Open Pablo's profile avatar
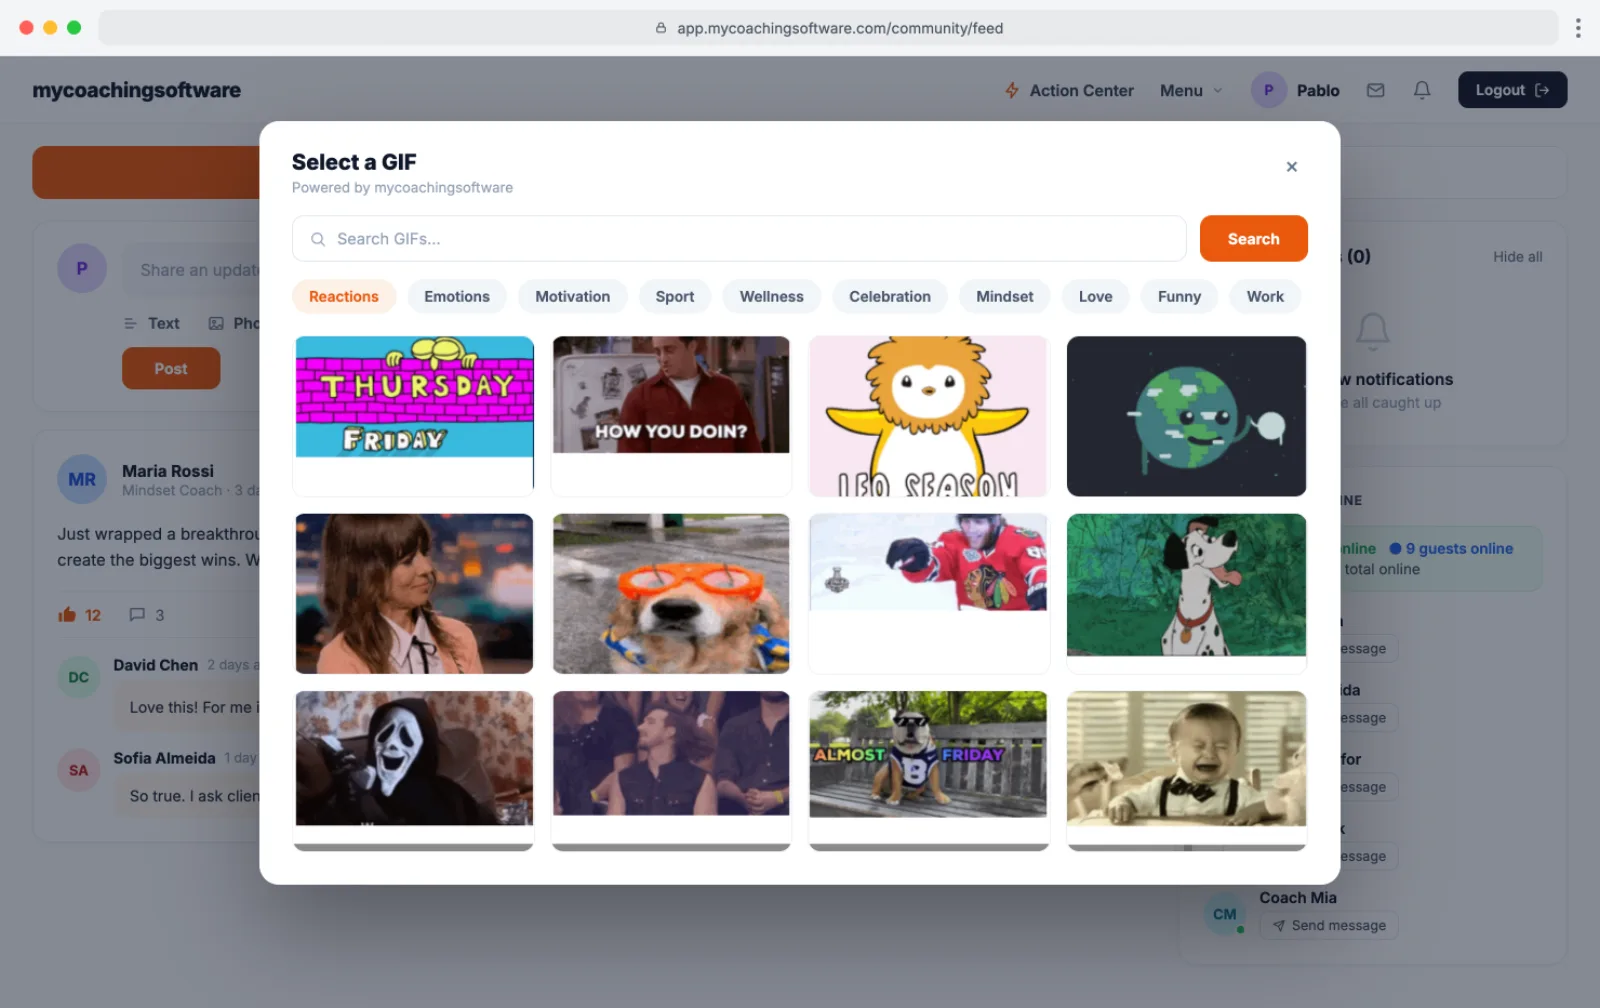The height and width of the screenshot is (1008, 1600). point(1268,90)
